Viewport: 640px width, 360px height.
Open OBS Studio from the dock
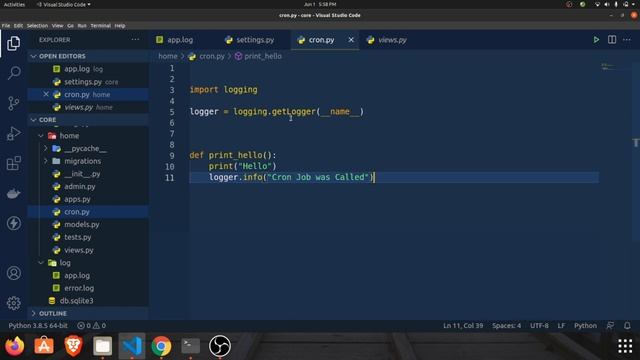(220, 346)
